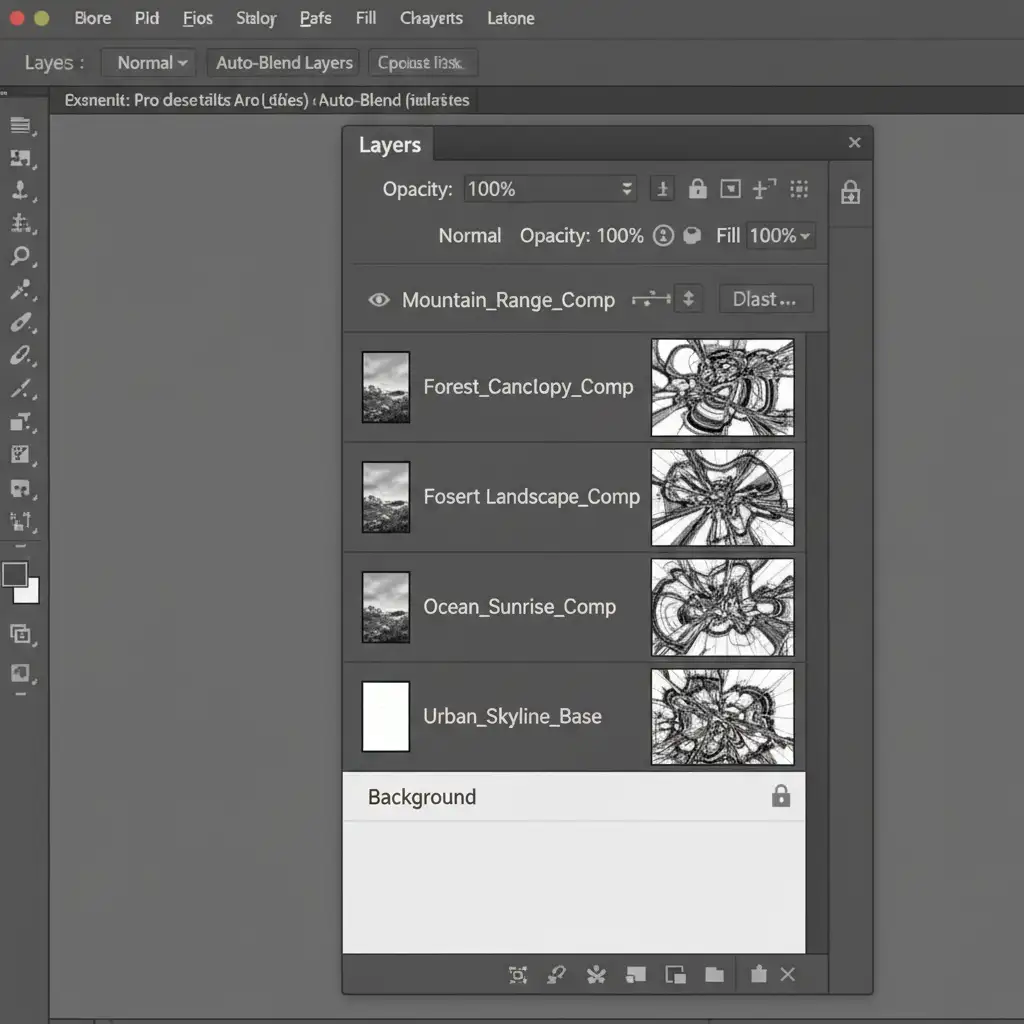This screenshot has width=1024, height=1024.
Task: Select the Ocean_Sunrise_Comp layer thumbnail
Action: (x=385, y=607)
